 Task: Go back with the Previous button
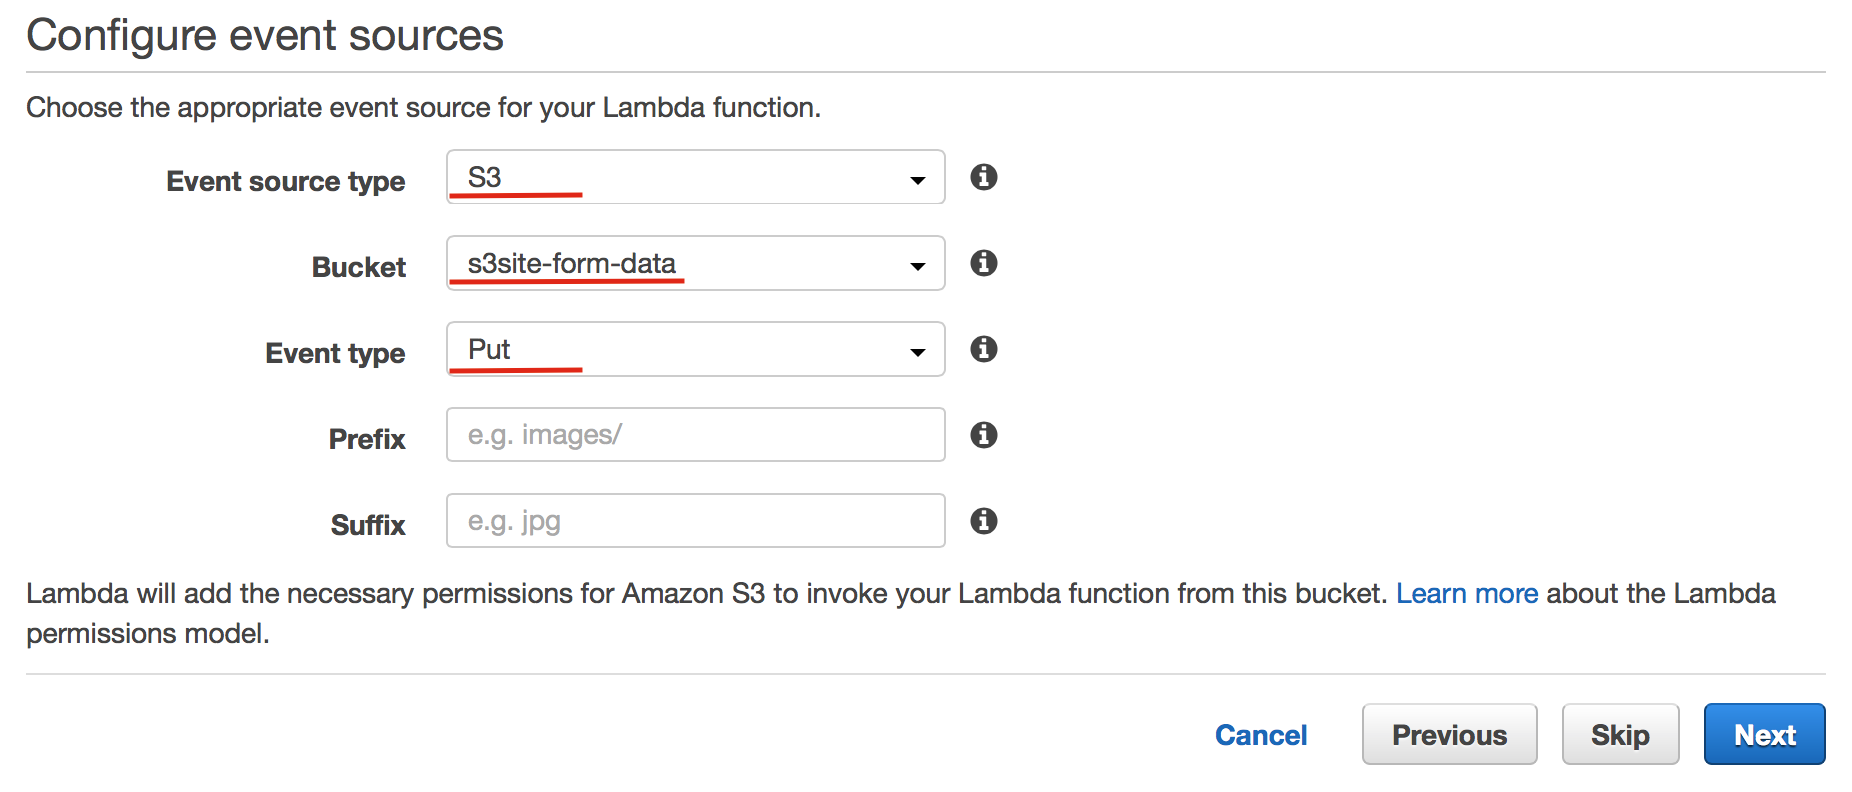(1448, 735)
